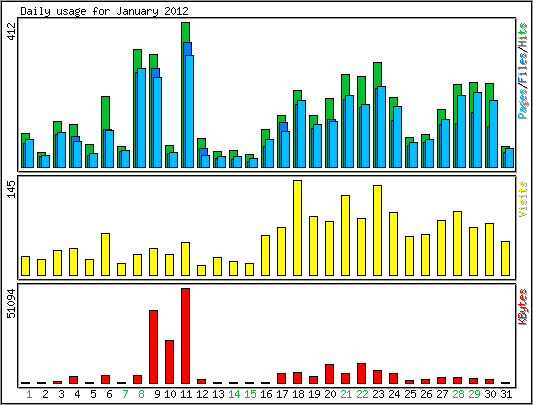Click green day label 14

234,394
